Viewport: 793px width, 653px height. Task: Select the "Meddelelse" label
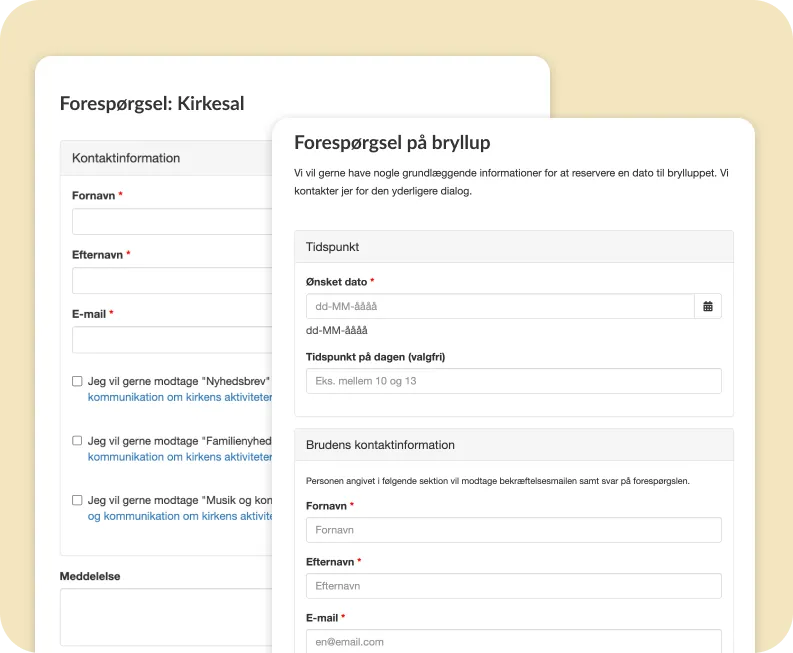click(90, 576)
